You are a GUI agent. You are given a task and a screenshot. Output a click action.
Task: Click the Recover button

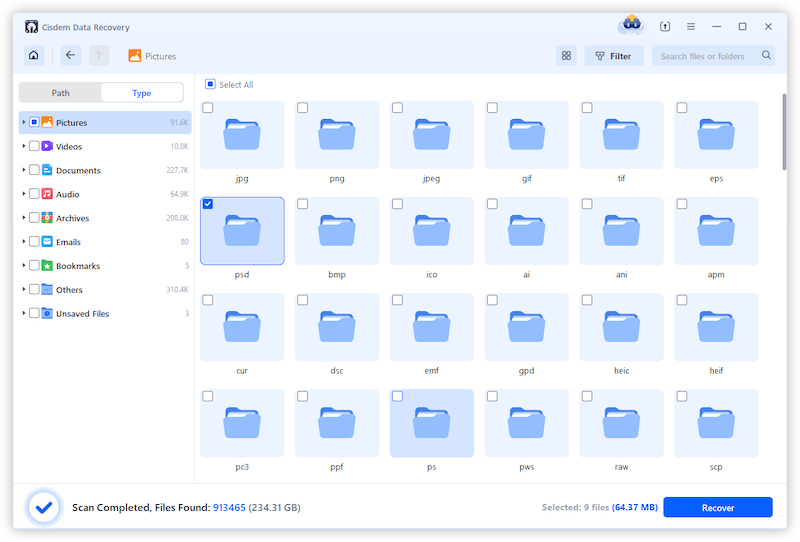point(718,507)
